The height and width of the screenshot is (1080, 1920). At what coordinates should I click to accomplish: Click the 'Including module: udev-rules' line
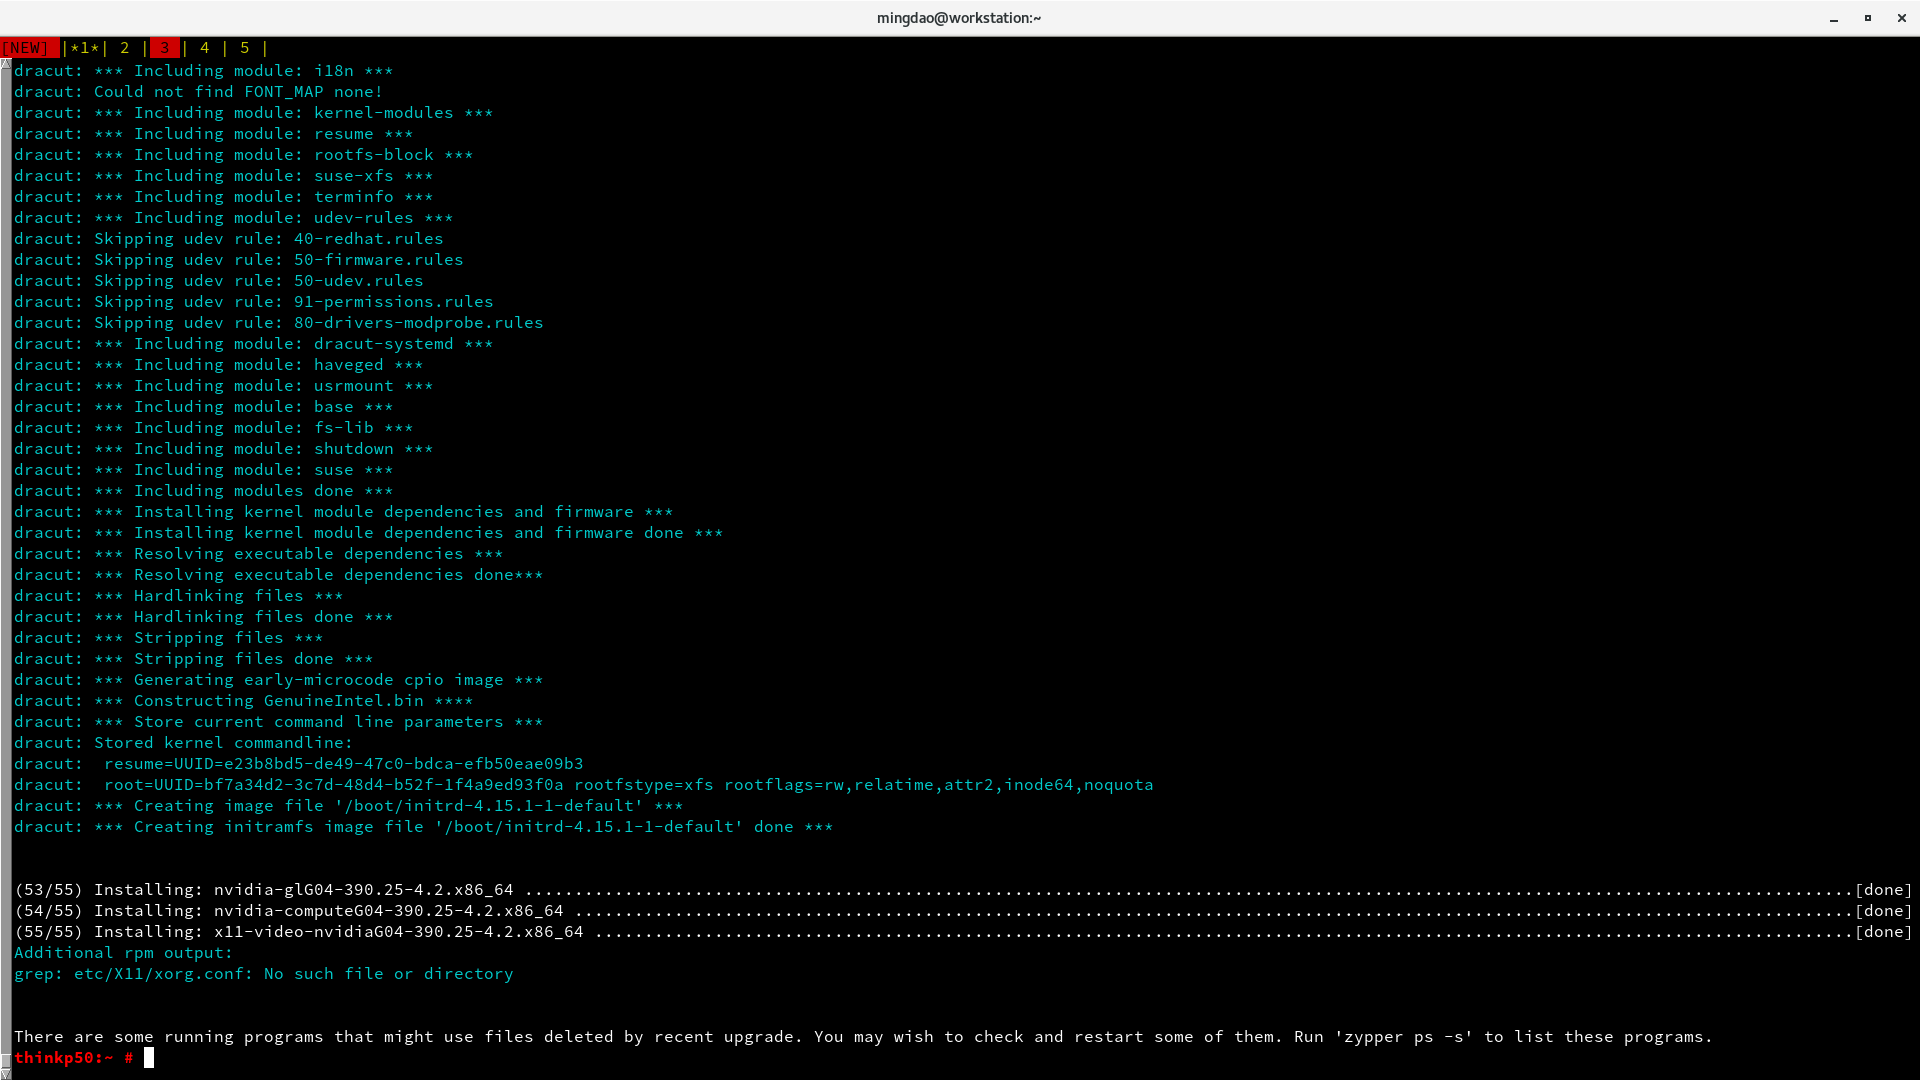click(234, 218)
